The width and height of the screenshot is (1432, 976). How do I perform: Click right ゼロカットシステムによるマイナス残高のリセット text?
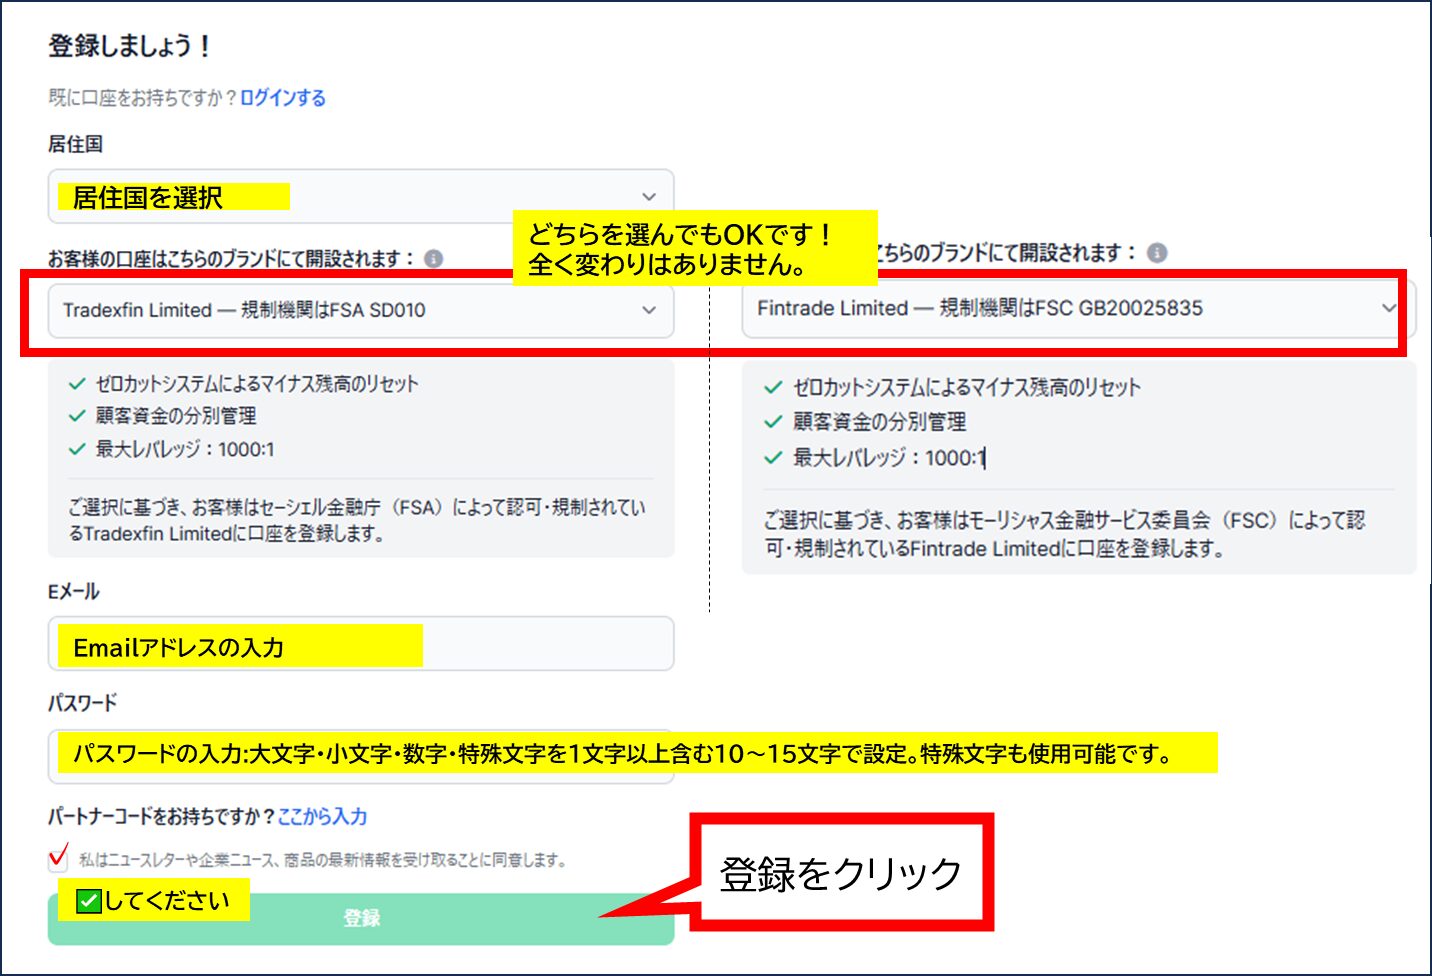click(x=967, y=387)
